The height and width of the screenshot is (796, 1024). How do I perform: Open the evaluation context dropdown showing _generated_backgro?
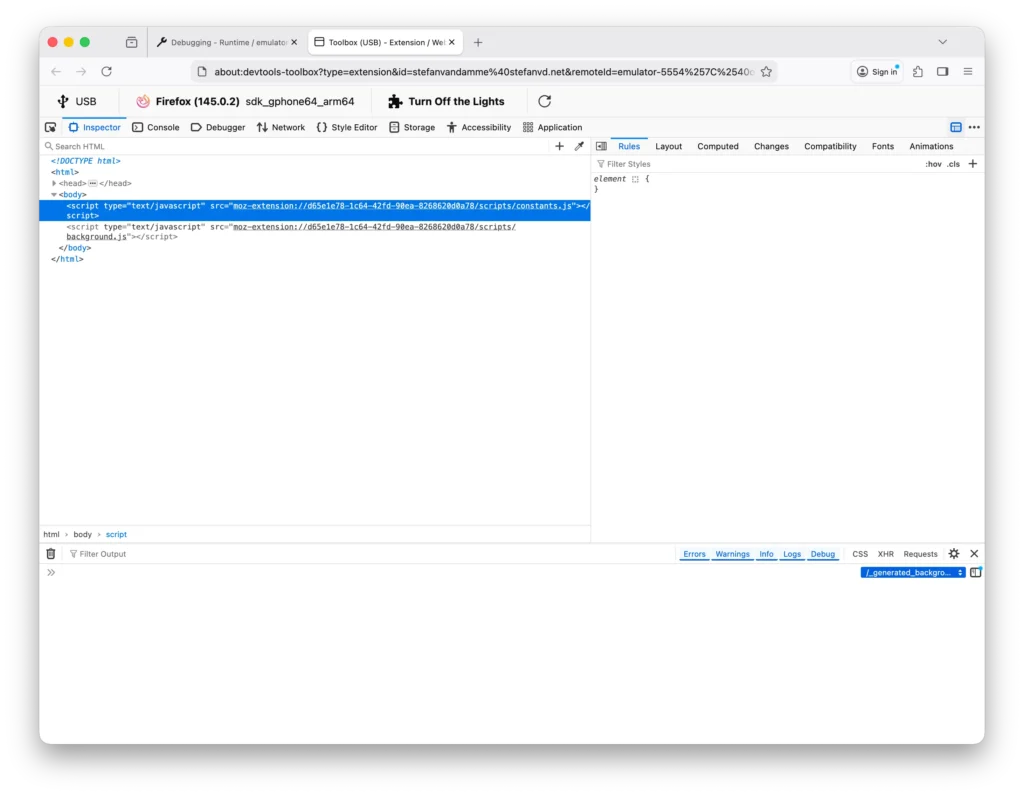point(911,572)
